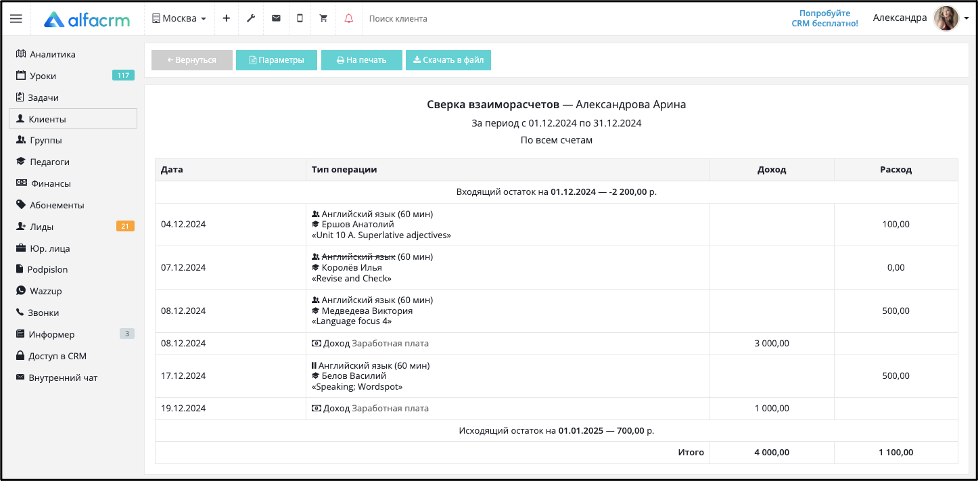The width and height of the screenshot is (979, 481).
Task: Click the Информер badge showing 3
Action: tap(127, 334)
